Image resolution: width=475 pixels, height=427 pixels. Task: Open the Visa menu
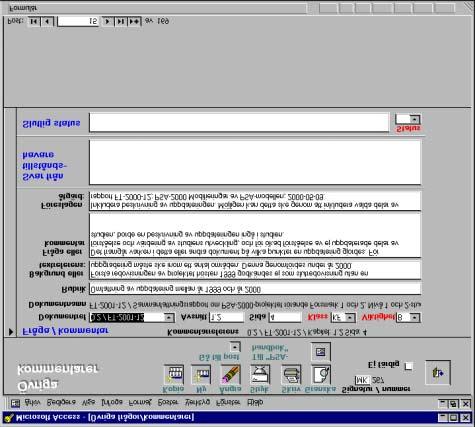coord(88,402)
